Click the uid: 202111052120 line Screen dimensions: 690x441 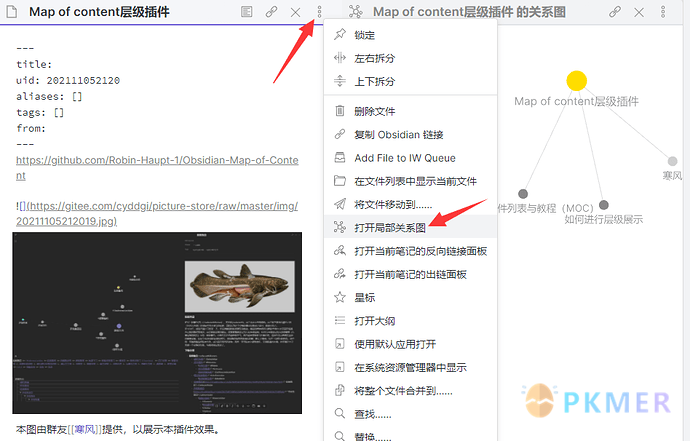click(68, 81)
